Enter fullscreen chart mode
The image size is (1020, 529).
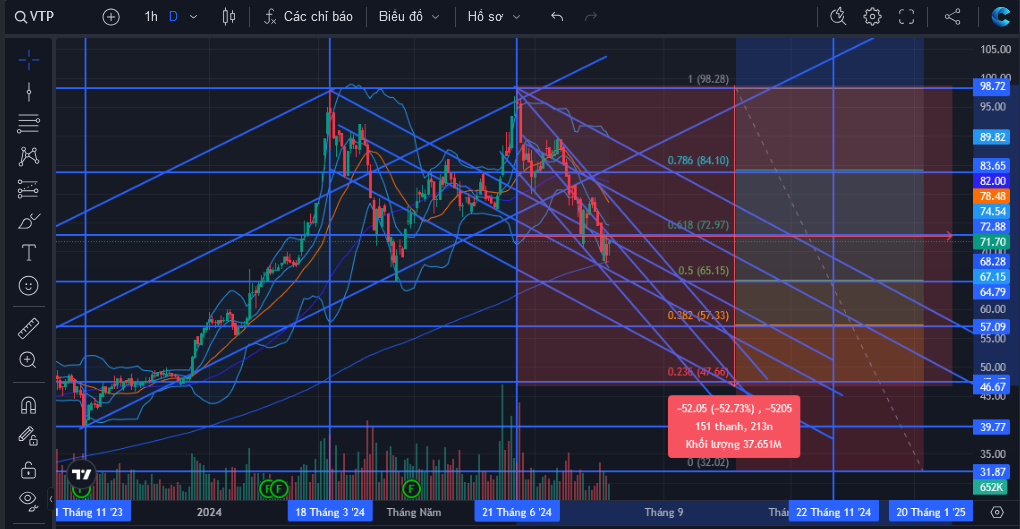pos(906,16)
